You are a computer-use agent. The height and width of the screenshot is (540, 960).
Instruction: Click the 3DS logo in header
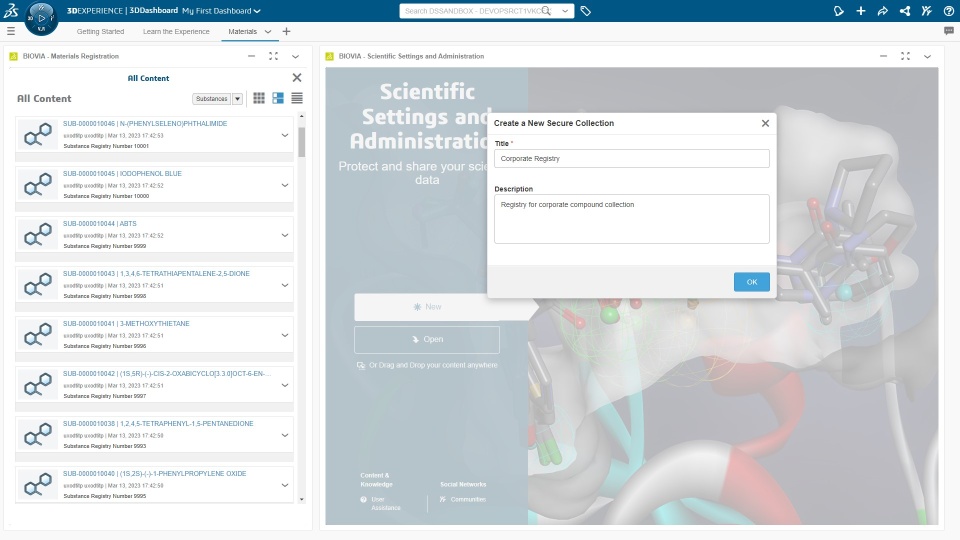(11, 10)
